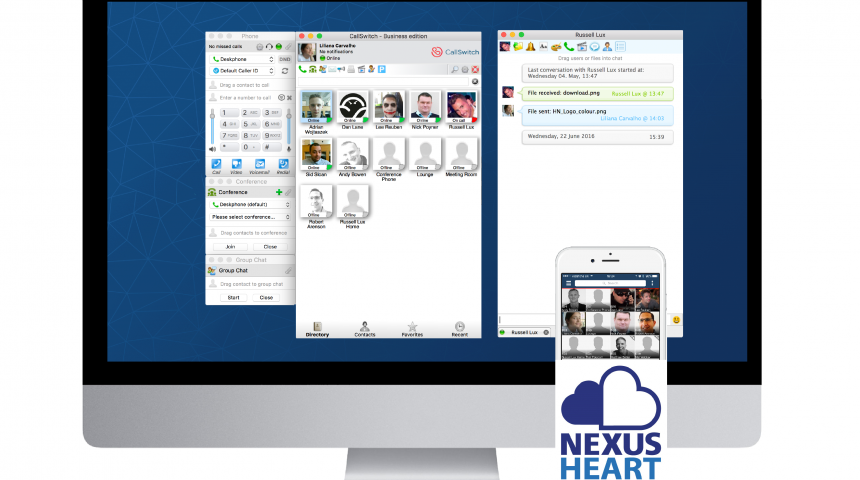Open the emoji smiley in chat input
The height and width of the screenshot is (480, 860).
tap(676, 320)
